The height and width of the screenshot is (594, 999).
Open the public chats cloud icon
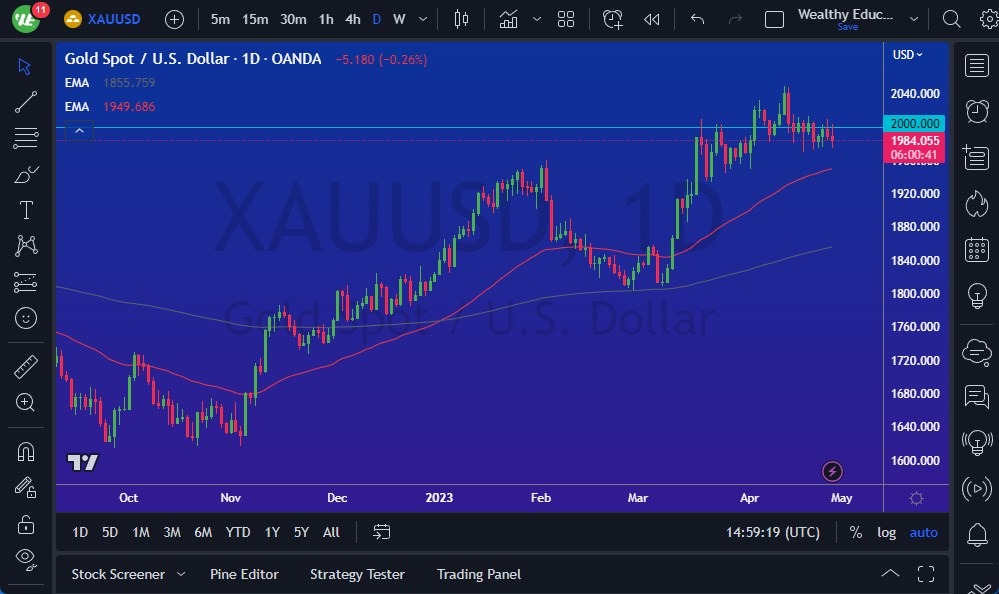[977, 351]
